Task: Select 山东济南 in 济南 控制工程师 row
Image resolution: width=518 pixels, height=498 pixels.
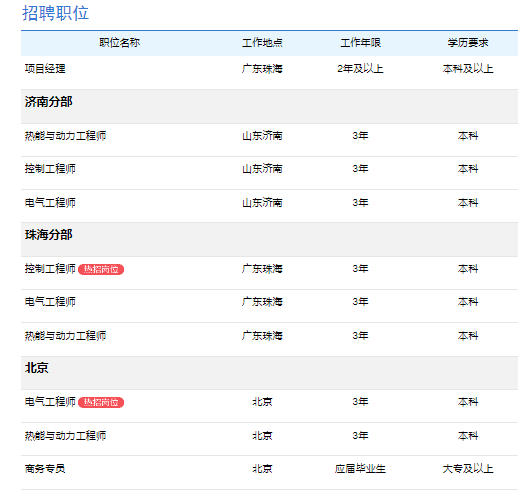Action: (x=262, y=169)
